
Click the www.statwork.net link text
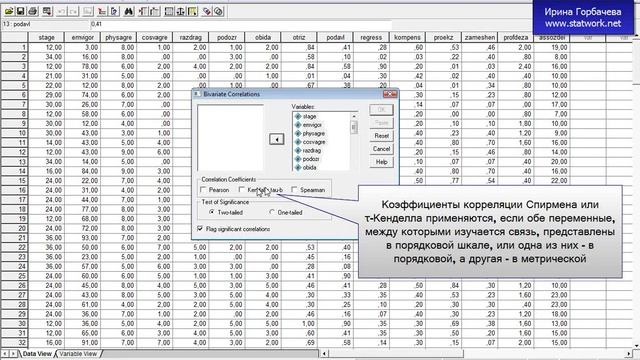pos(583,23)
